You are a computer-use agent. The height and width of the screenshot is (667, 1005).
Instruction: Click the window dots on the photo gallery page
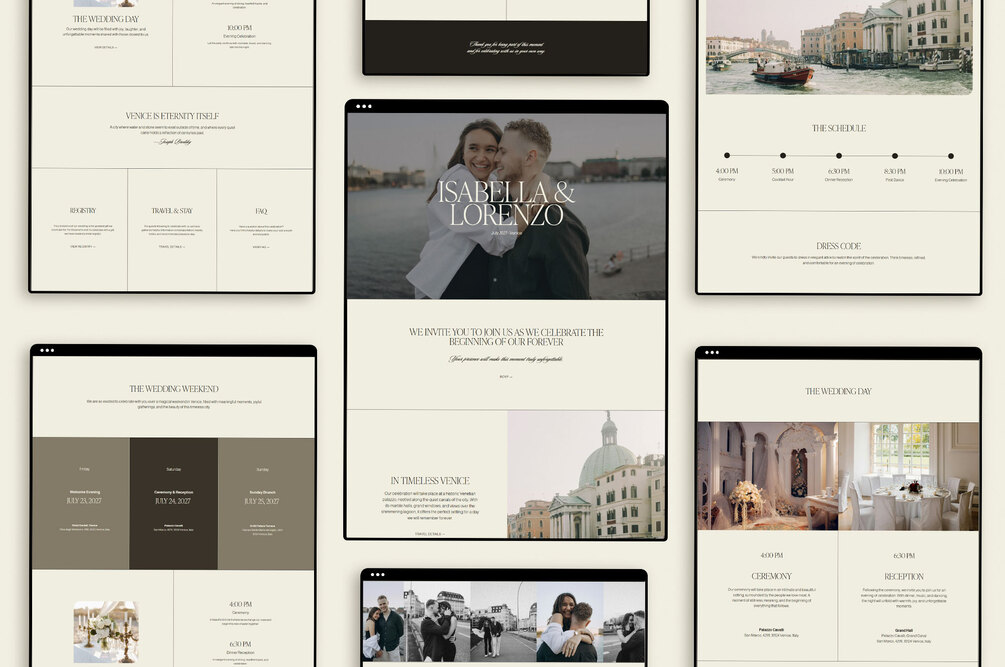378,575
